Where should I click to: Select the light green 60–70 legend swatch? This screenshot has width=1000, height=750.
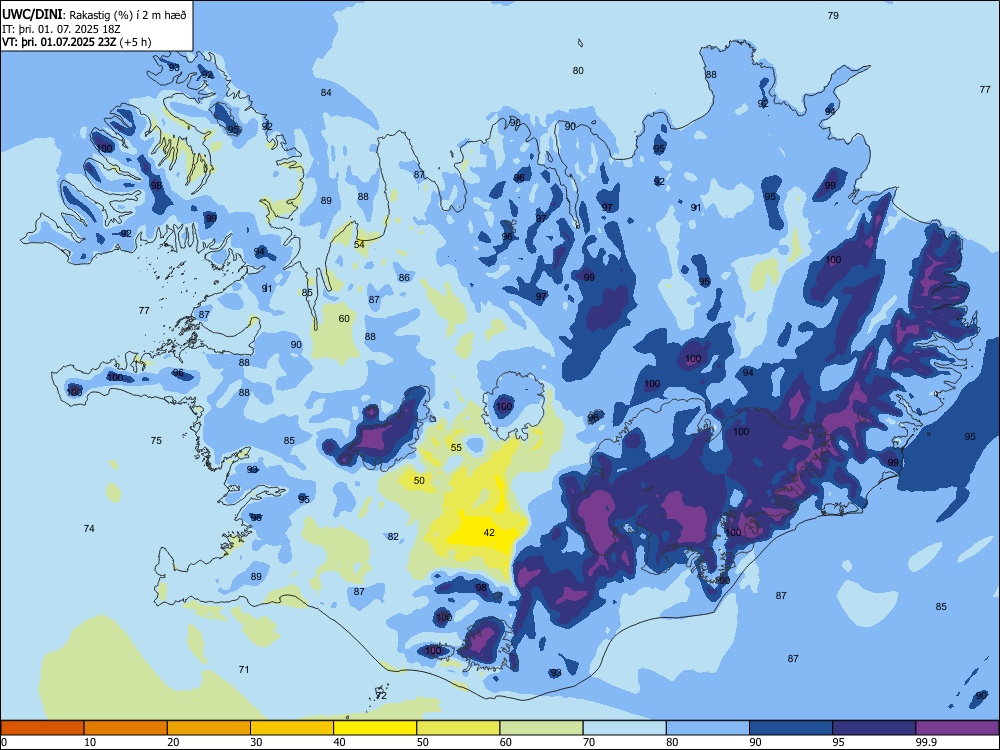coord(541,728)
